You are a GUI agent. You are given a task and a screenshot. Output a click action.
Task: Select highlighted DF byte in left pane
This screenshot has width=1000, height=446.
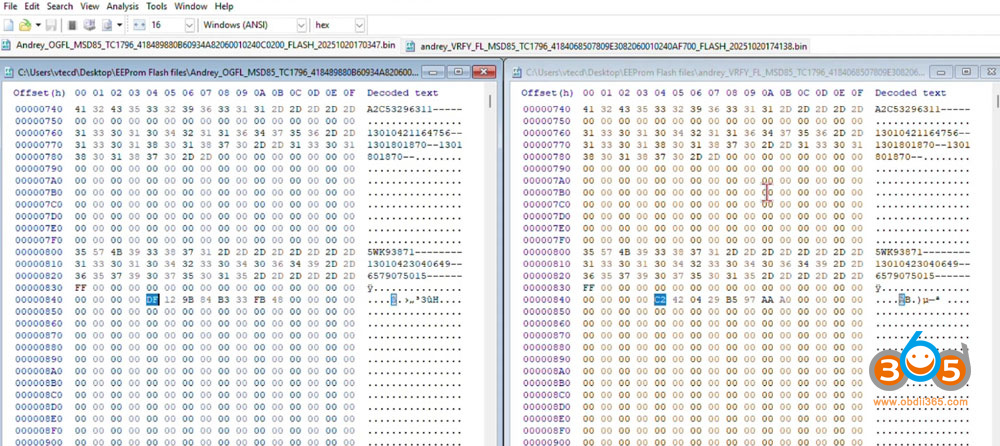(152, 298)
